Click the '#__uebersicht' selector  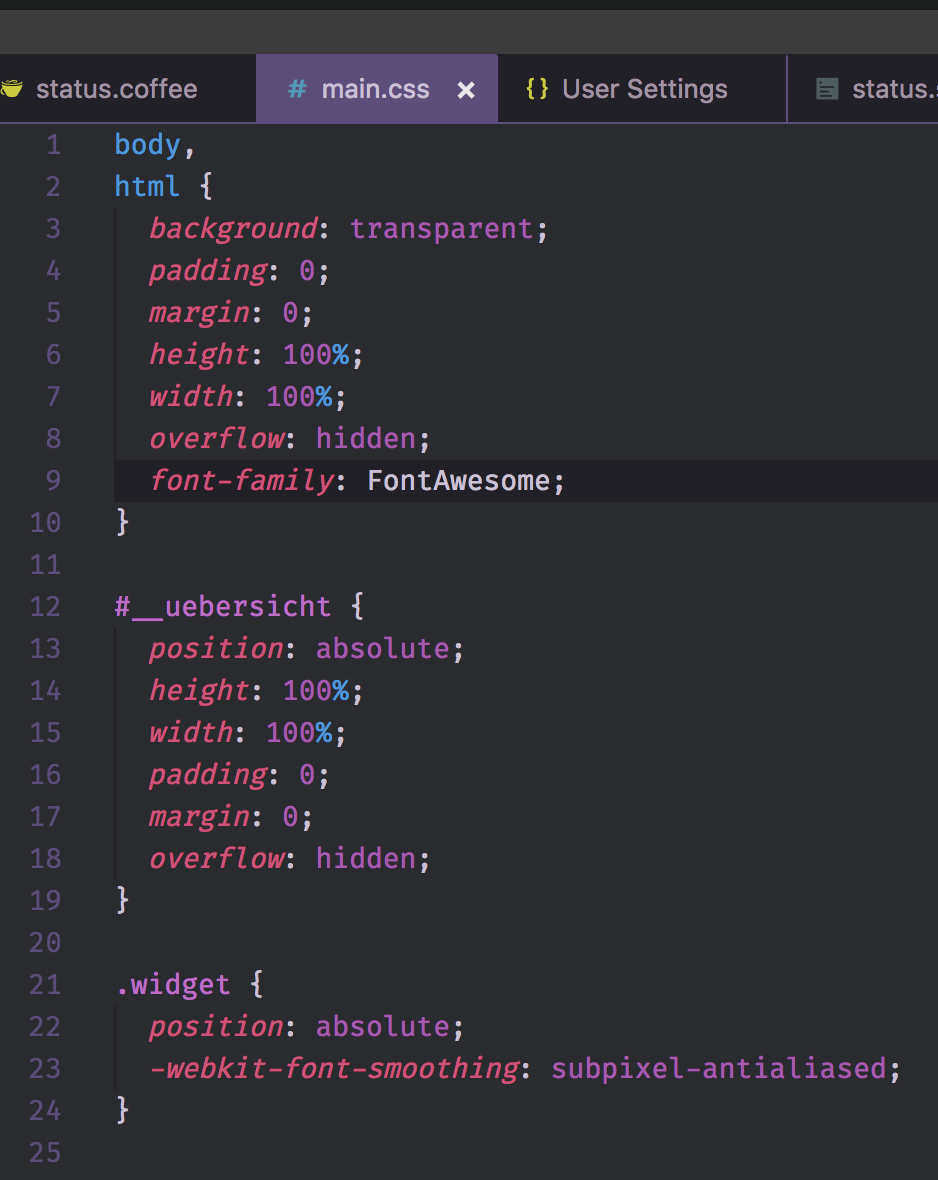tap(223, 607)
